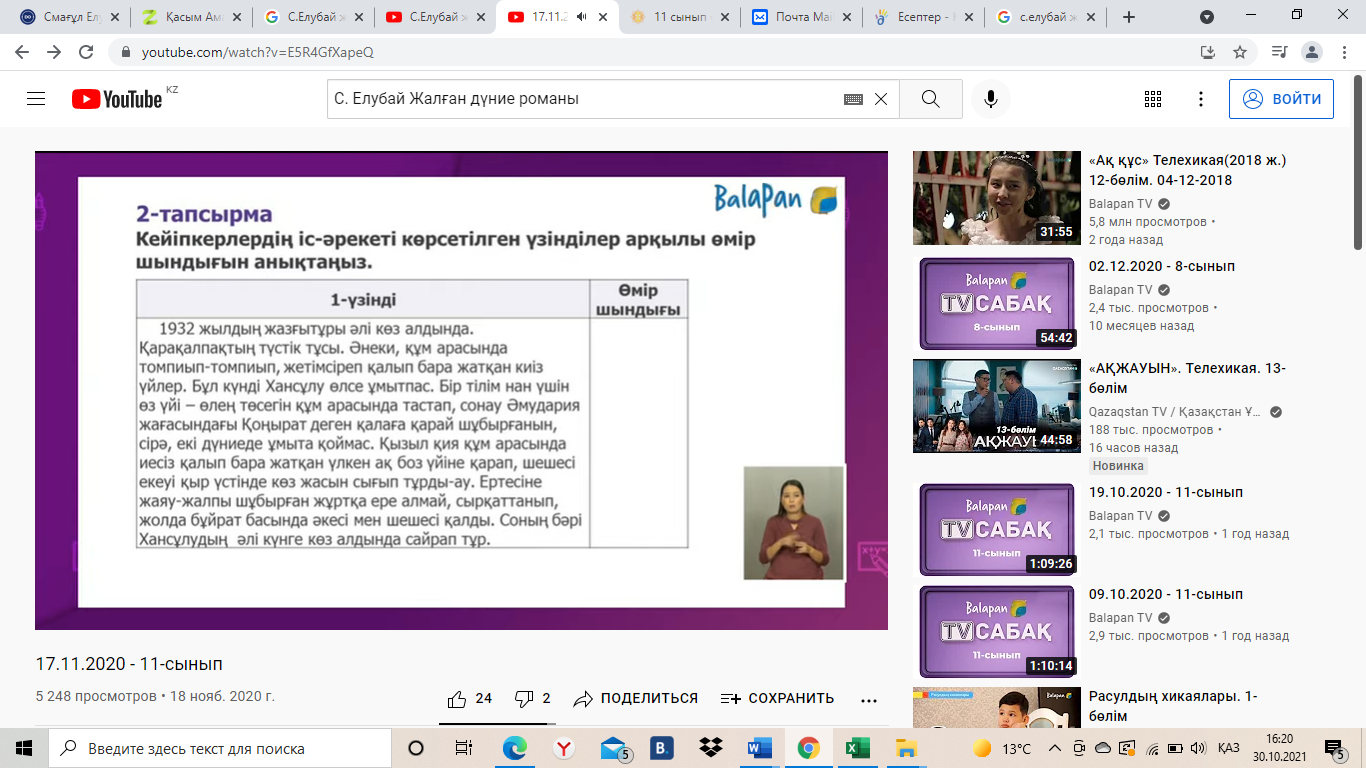
Task: Open the 09.10.2020 - 11-сынып video link
Action: [1166, 594]
